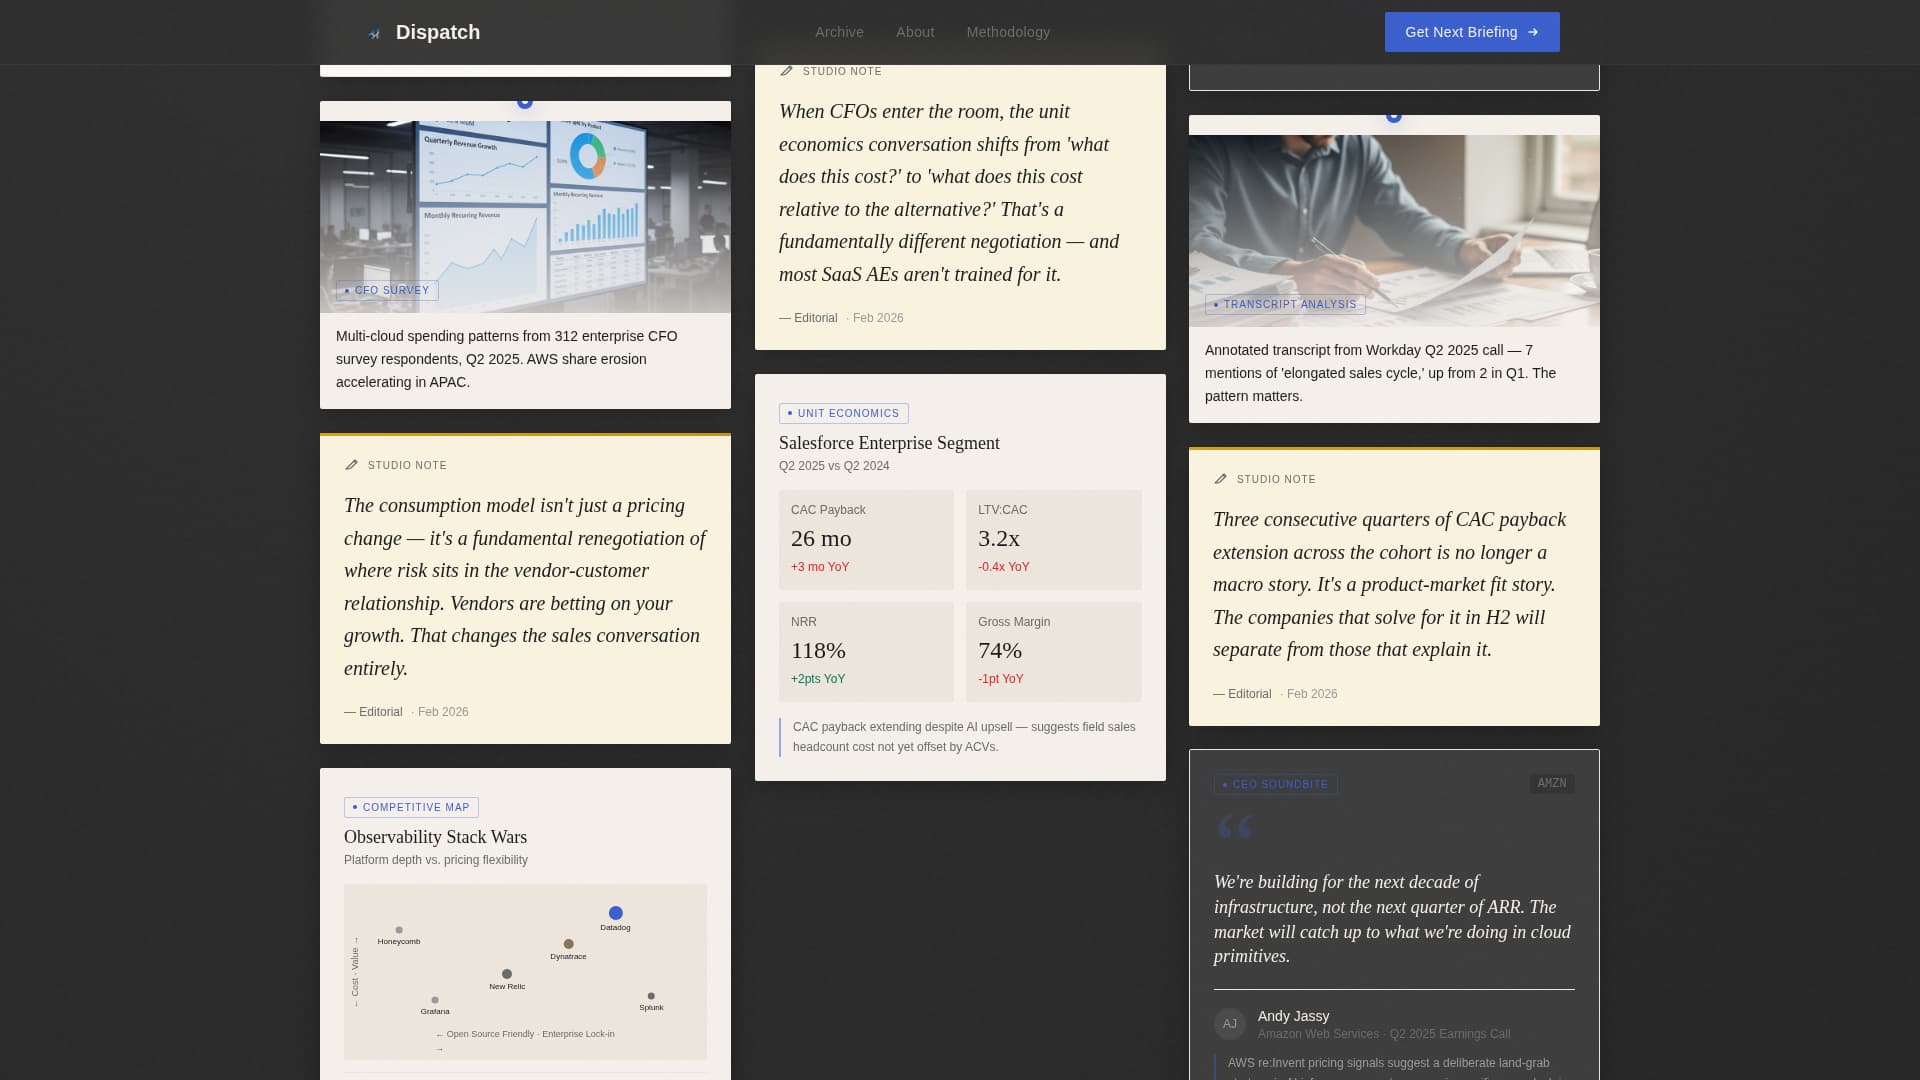Click the LTV:CAC 3.2x metric tile
Viewport: 1920px width, 1080px height.
pos(1054,540)
